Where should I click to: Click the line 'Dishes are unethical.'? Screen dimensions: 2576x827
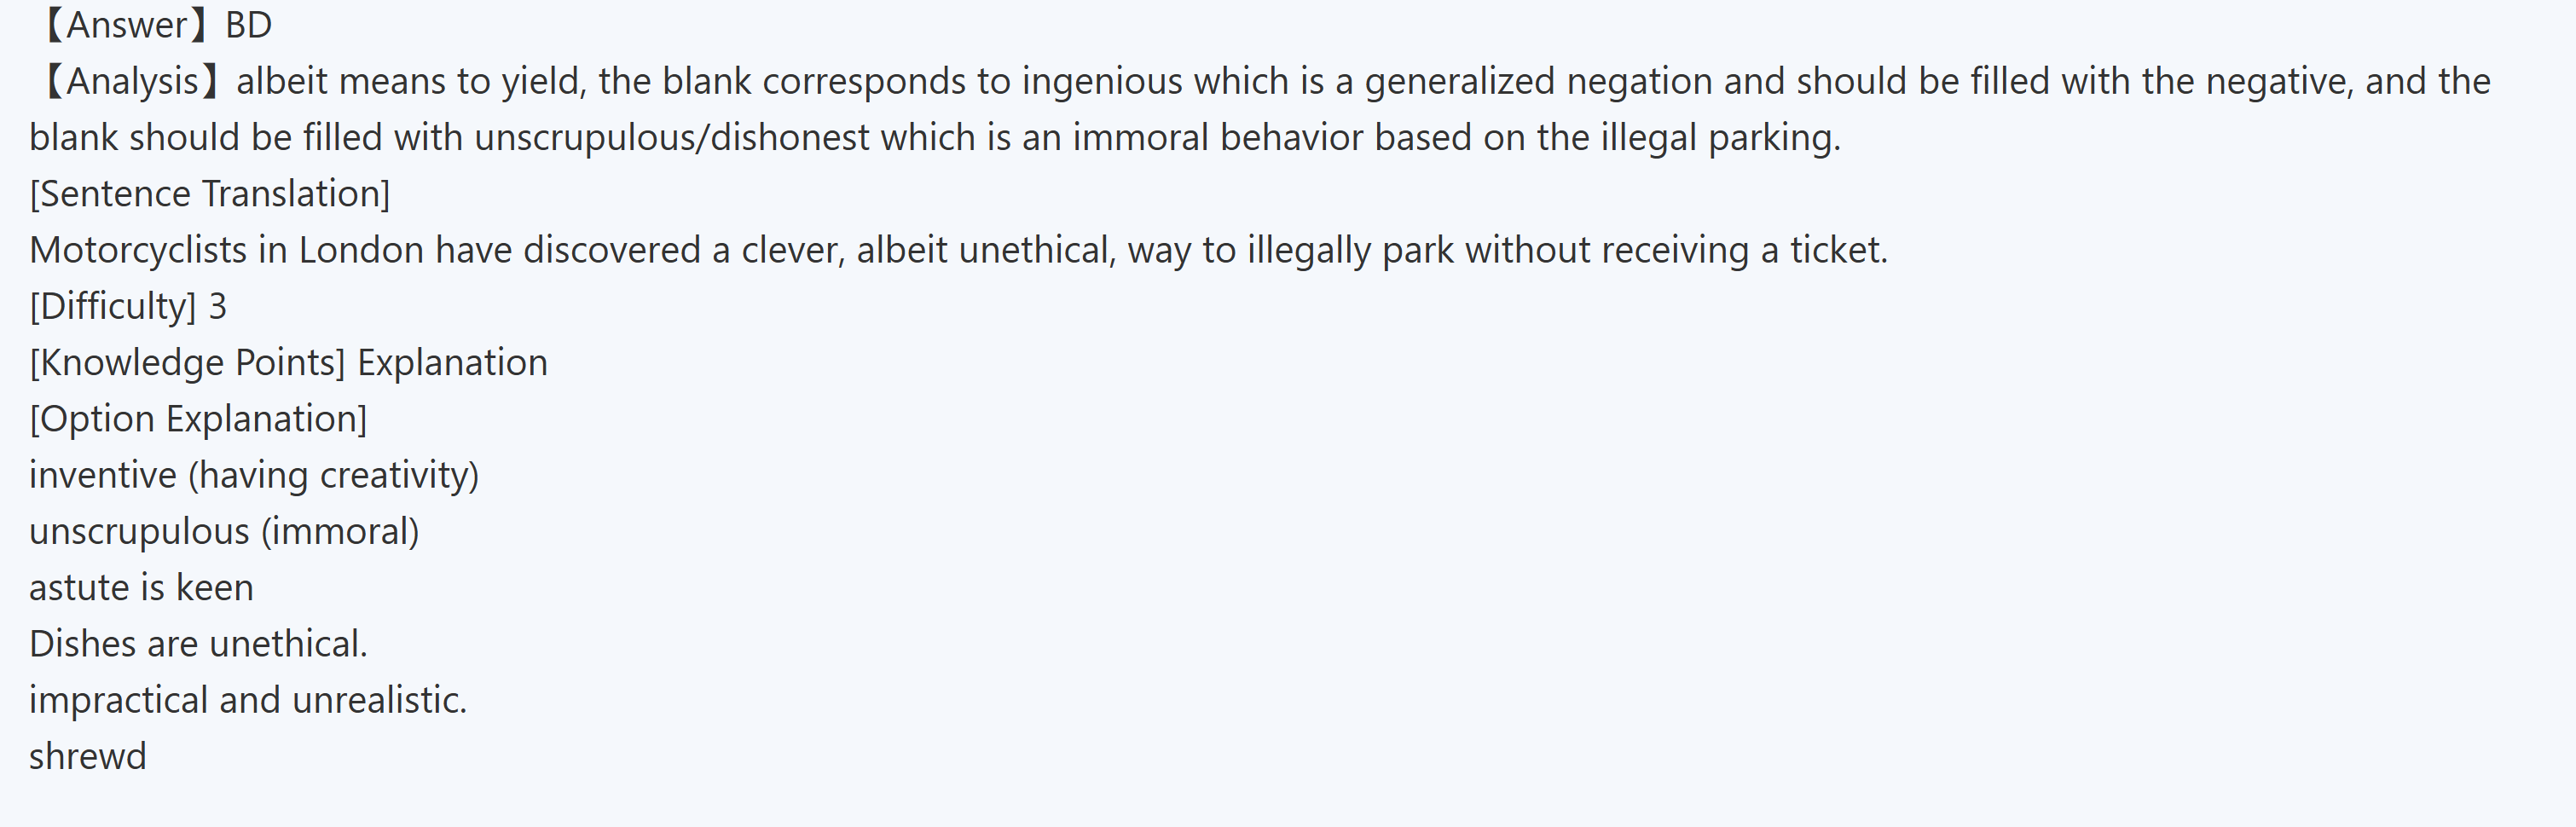[198, 644]
